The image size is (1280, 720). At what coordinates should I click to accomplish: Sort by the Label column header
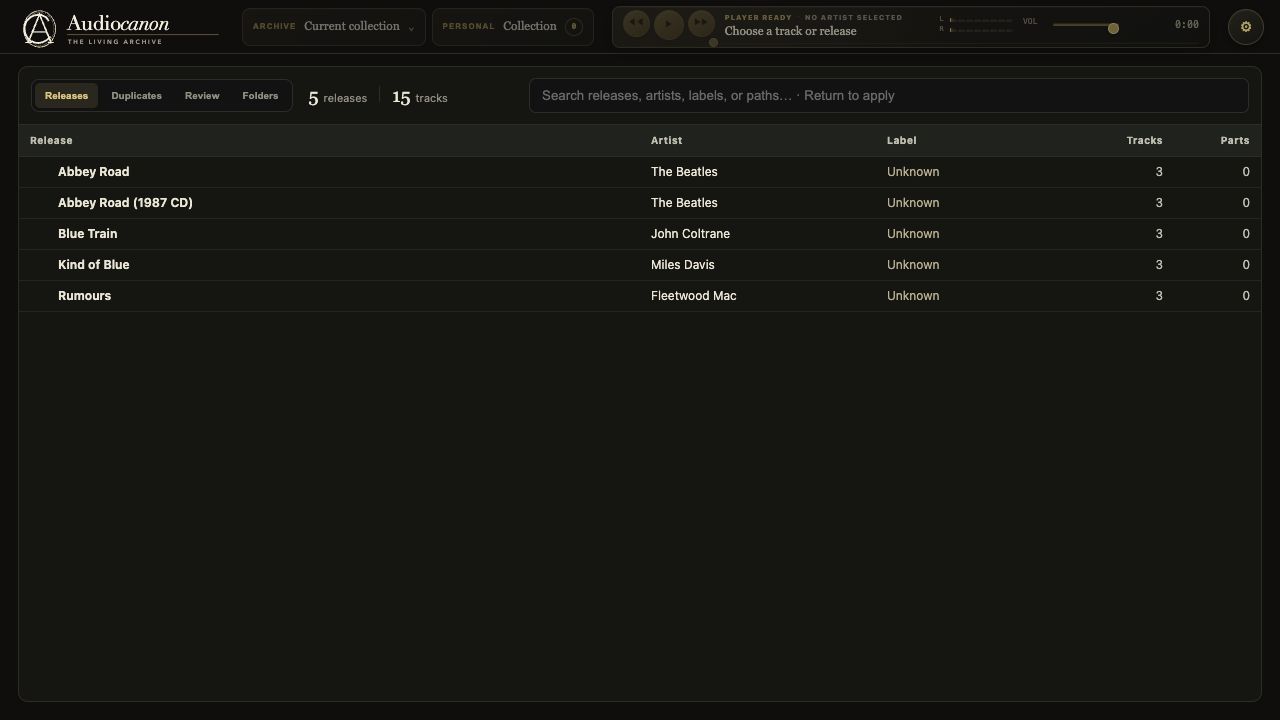[x=901, y=141]
